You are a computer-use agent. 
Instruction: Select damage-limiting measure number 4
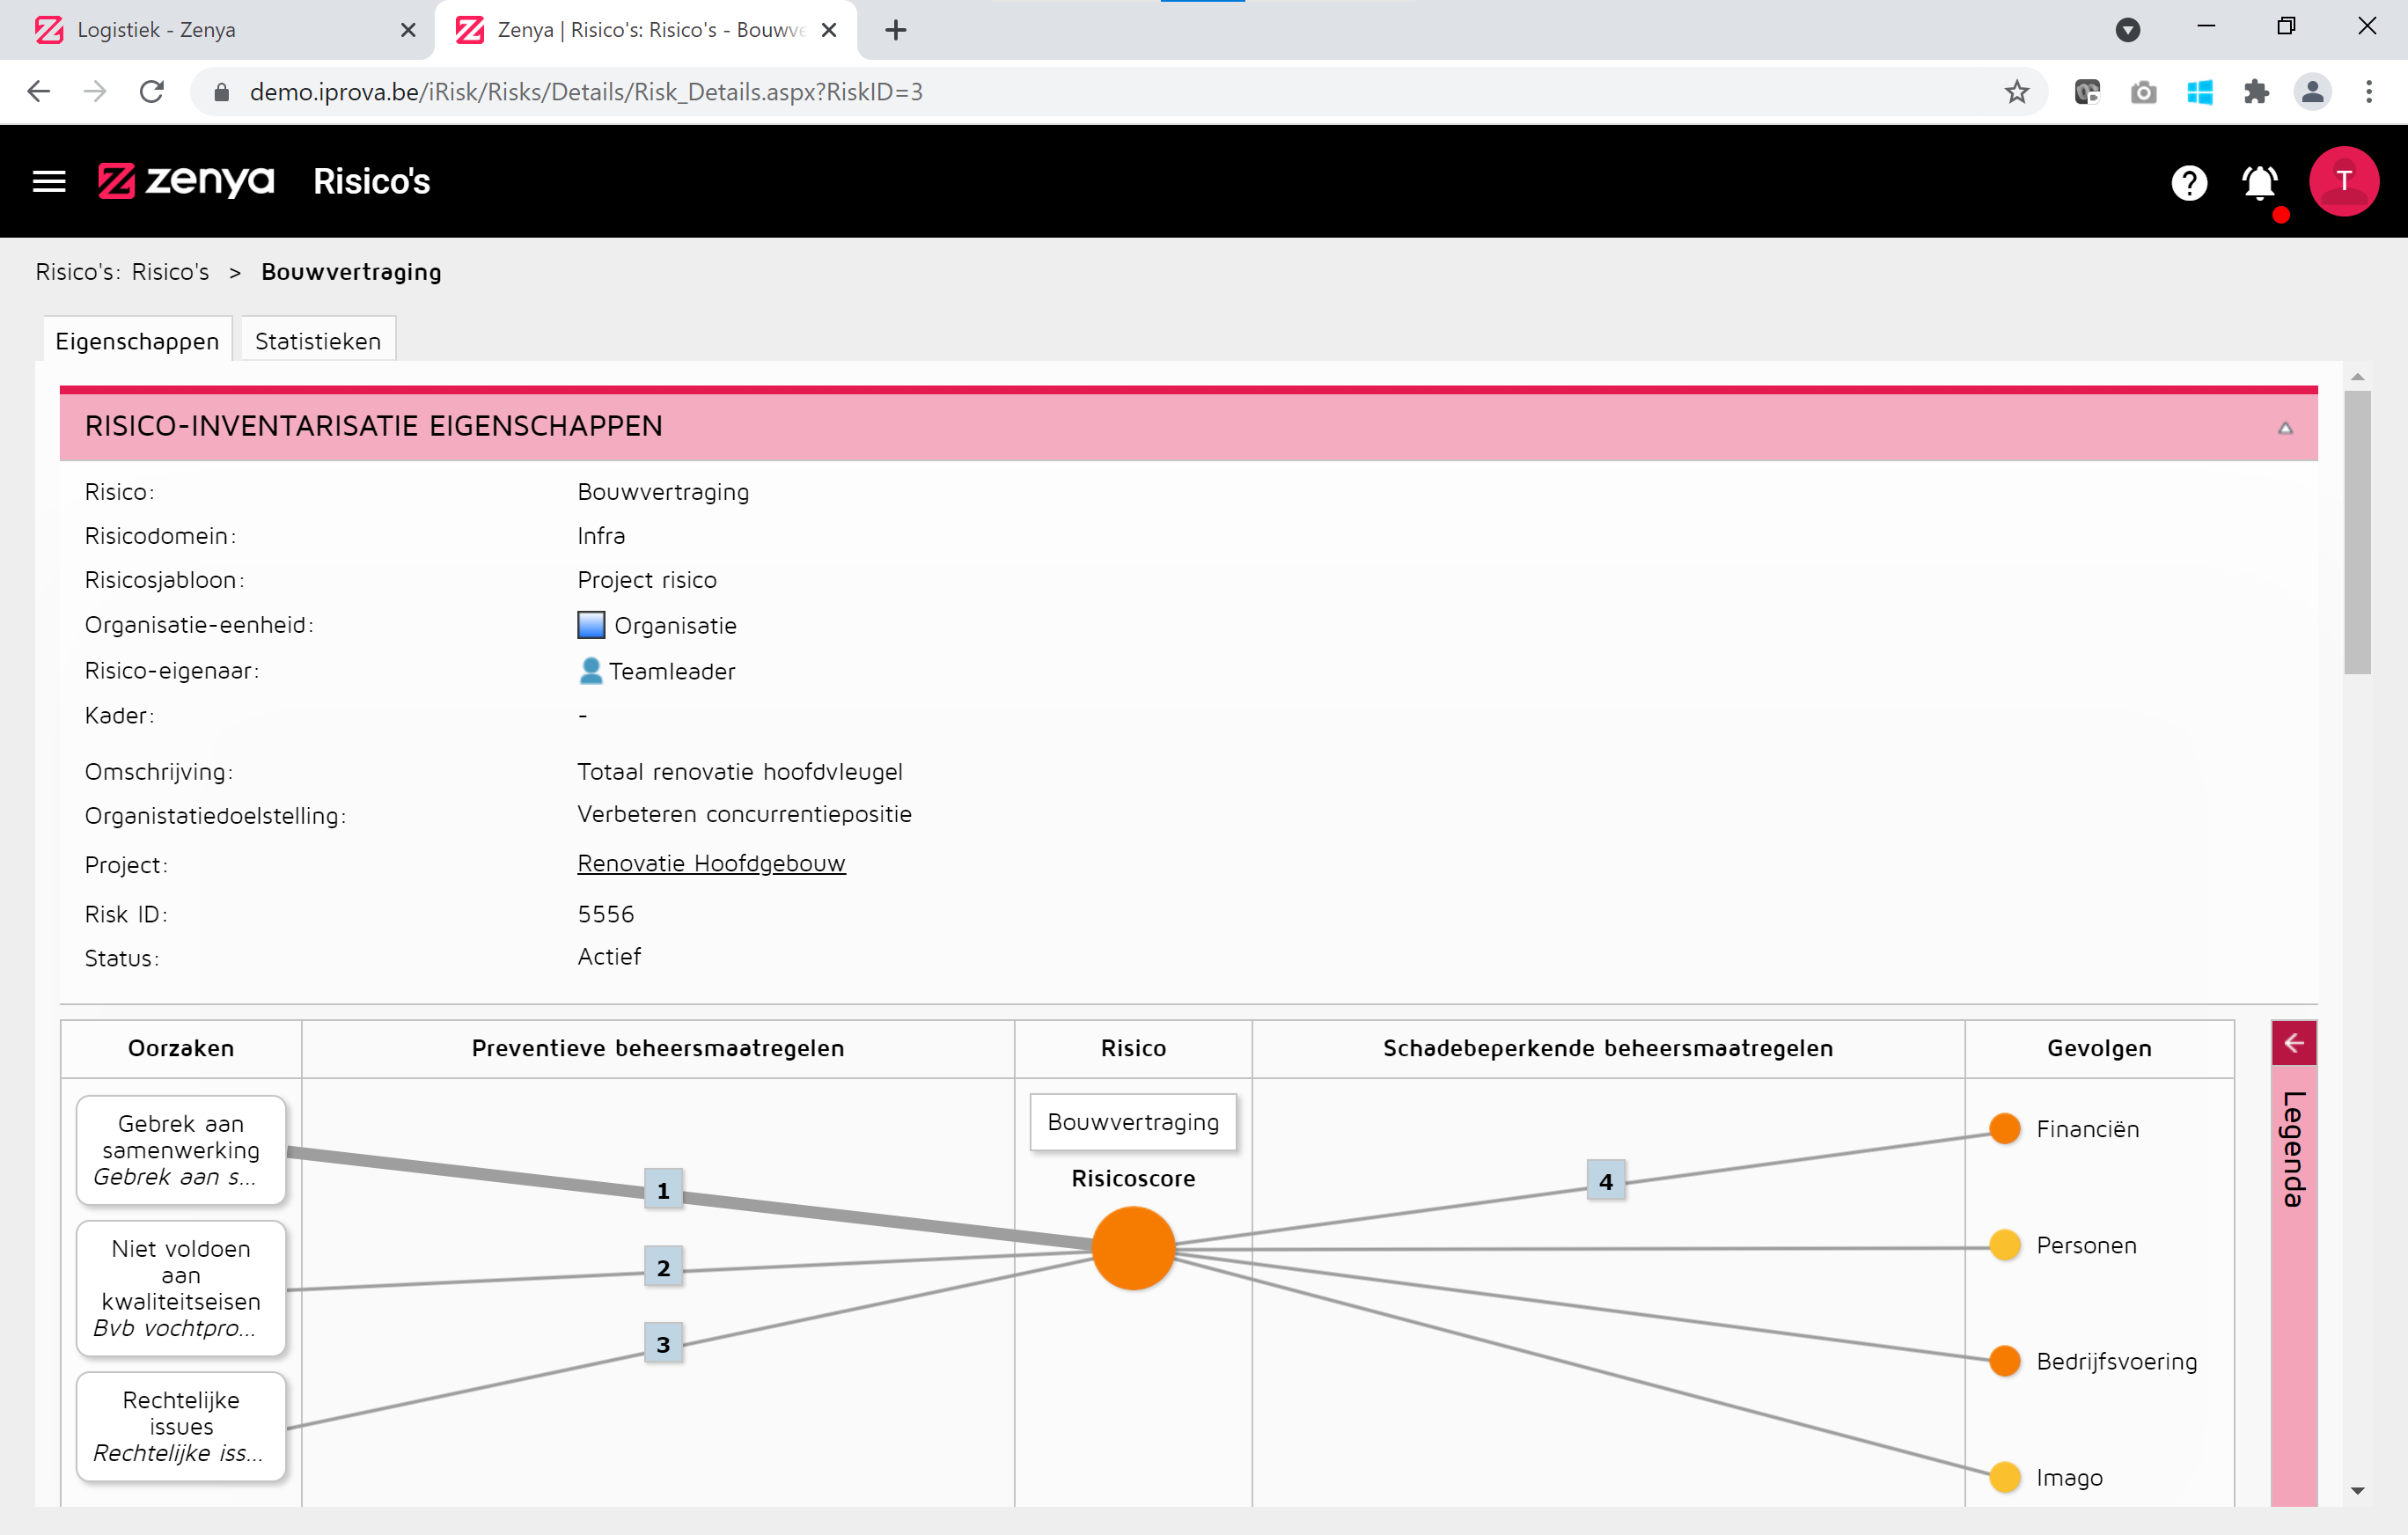1605,1181
